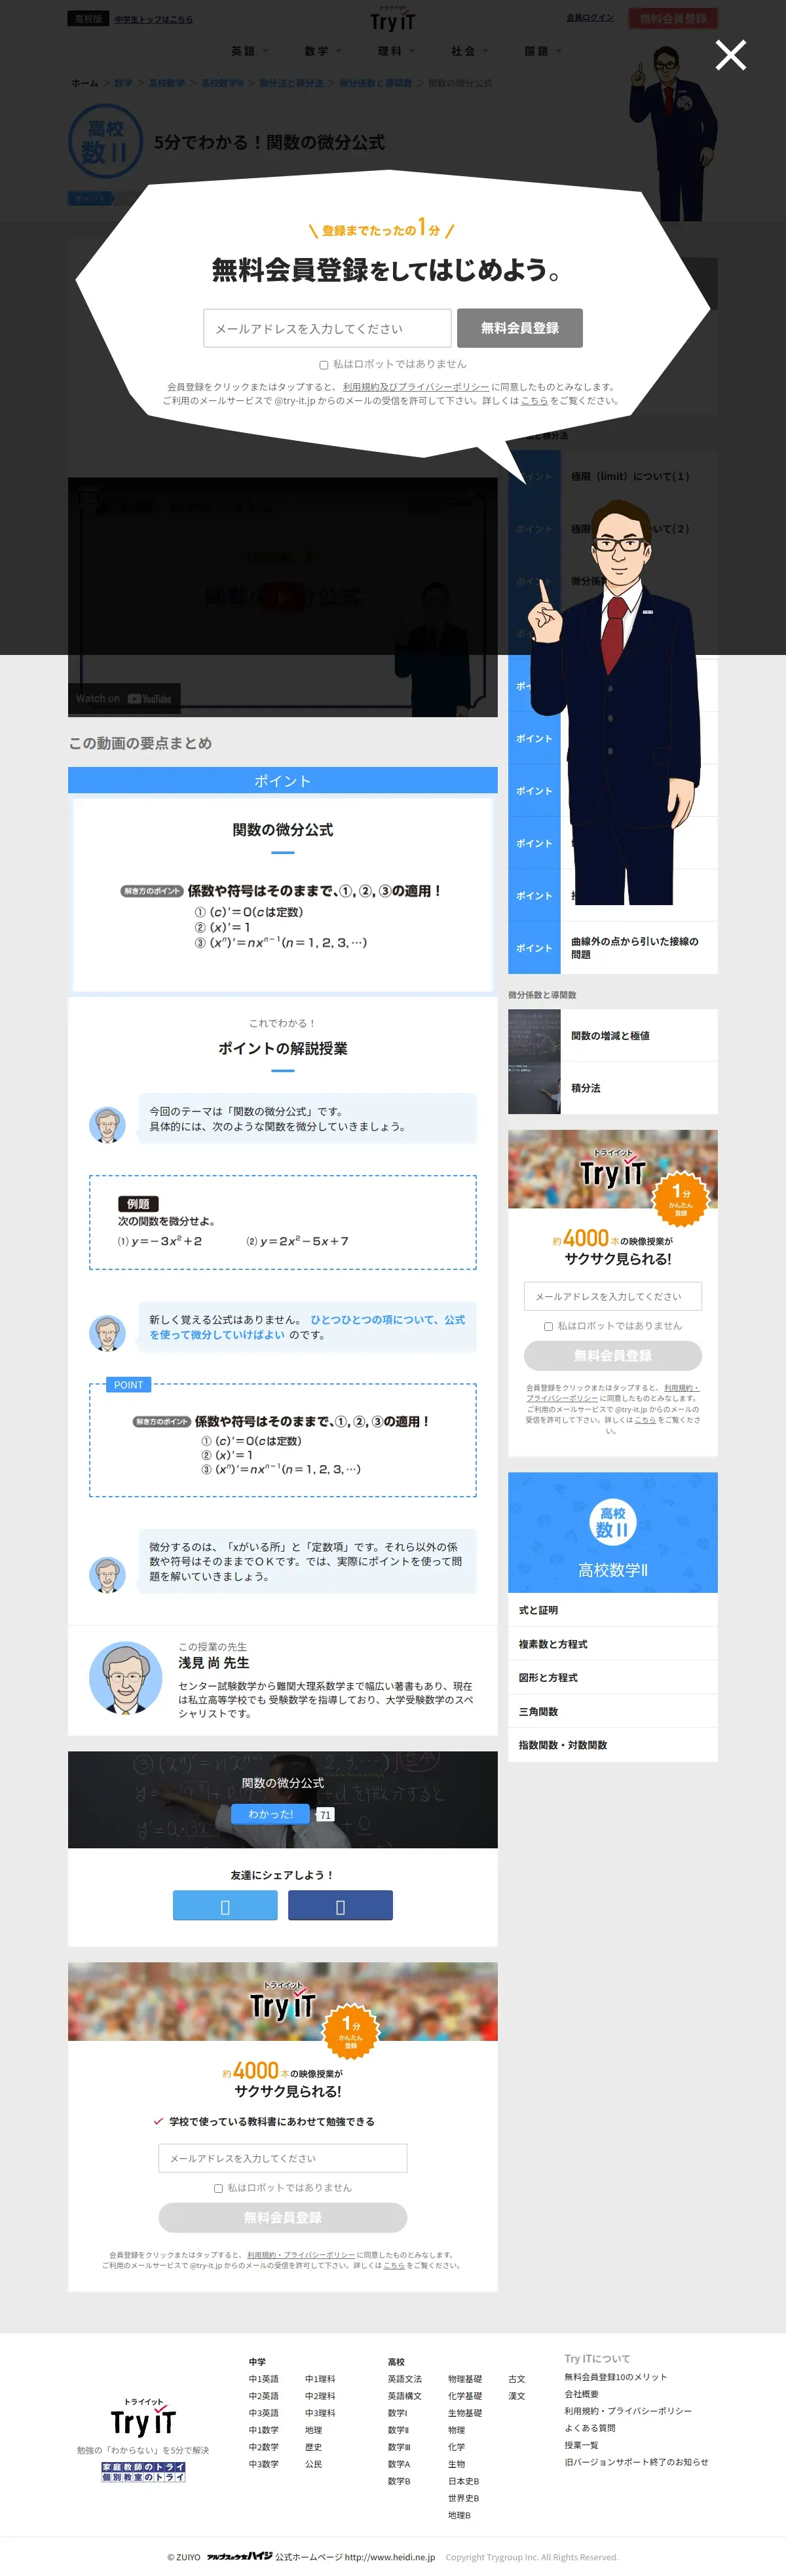
Task: Click the white 高校数II badge in blue sidebar banner
Action: 613,1521
